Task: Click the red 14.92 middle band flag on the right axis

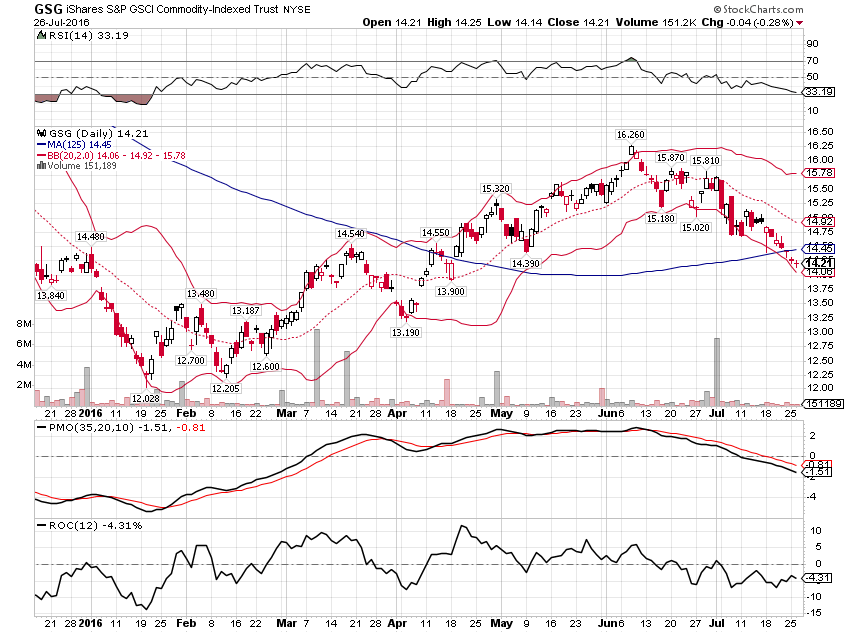Action: pyautogui.click(x=818, y=221)
